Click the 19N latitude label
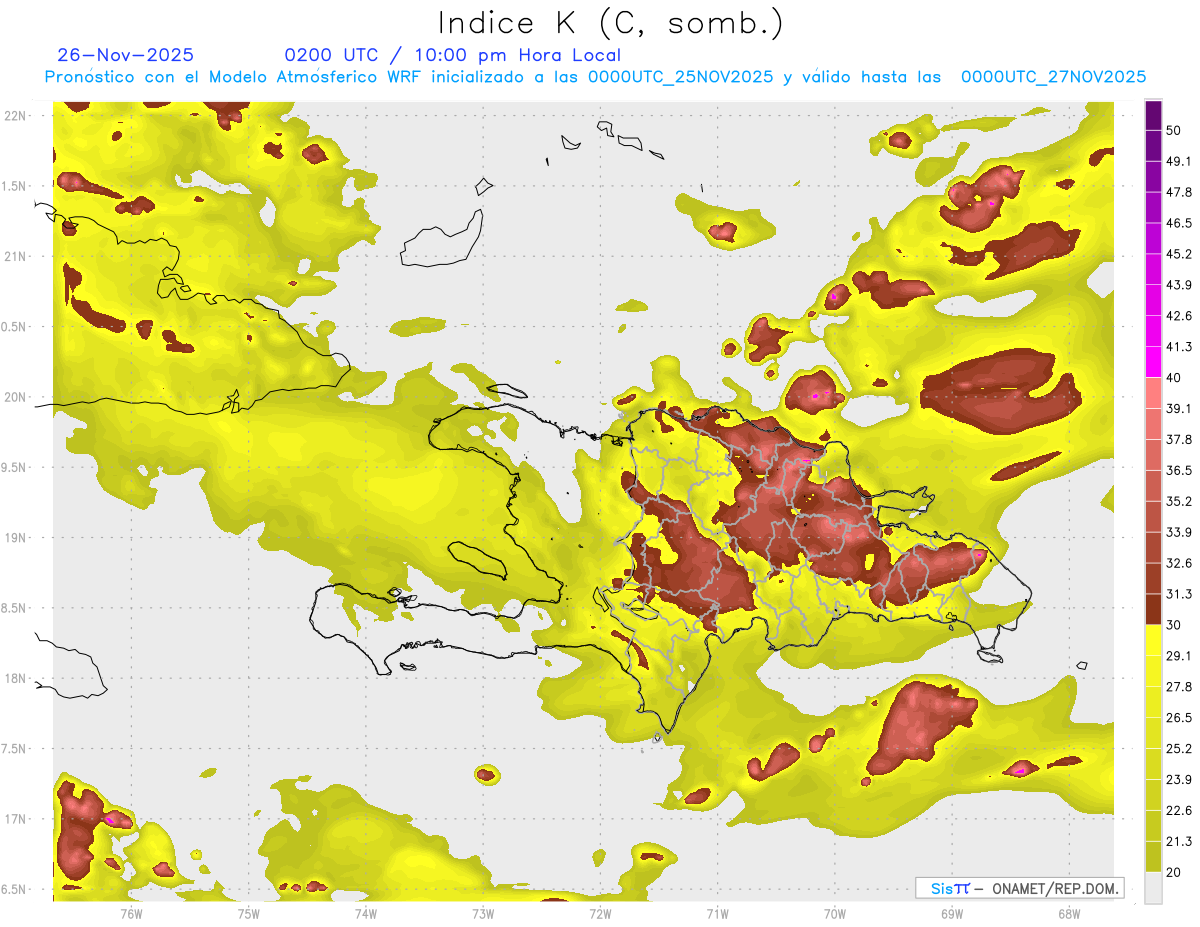 point(15,538)
